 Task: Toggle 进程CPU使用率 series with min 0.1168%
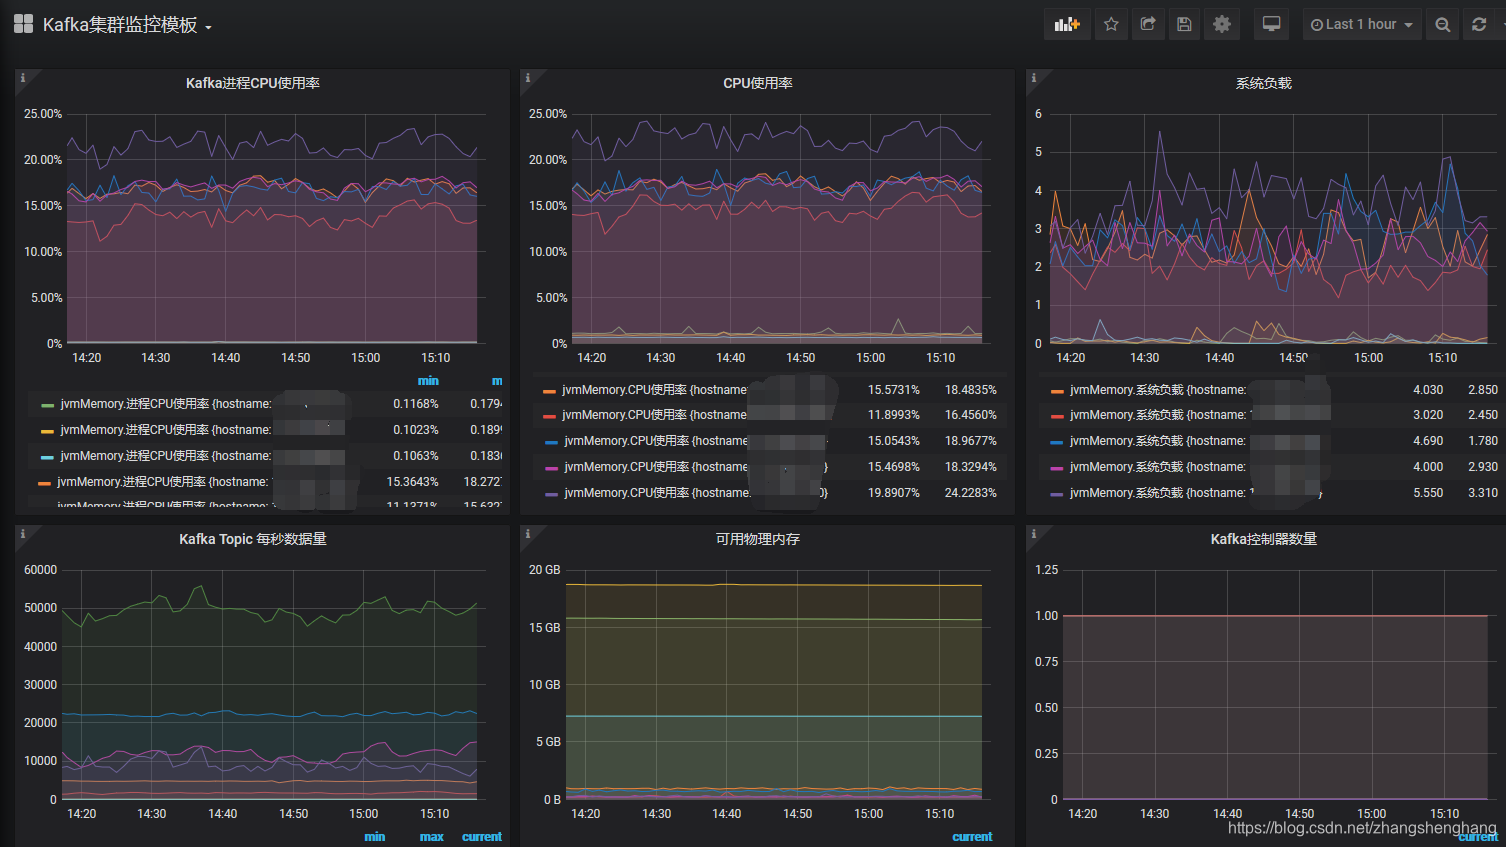click(x=165, y=404)
